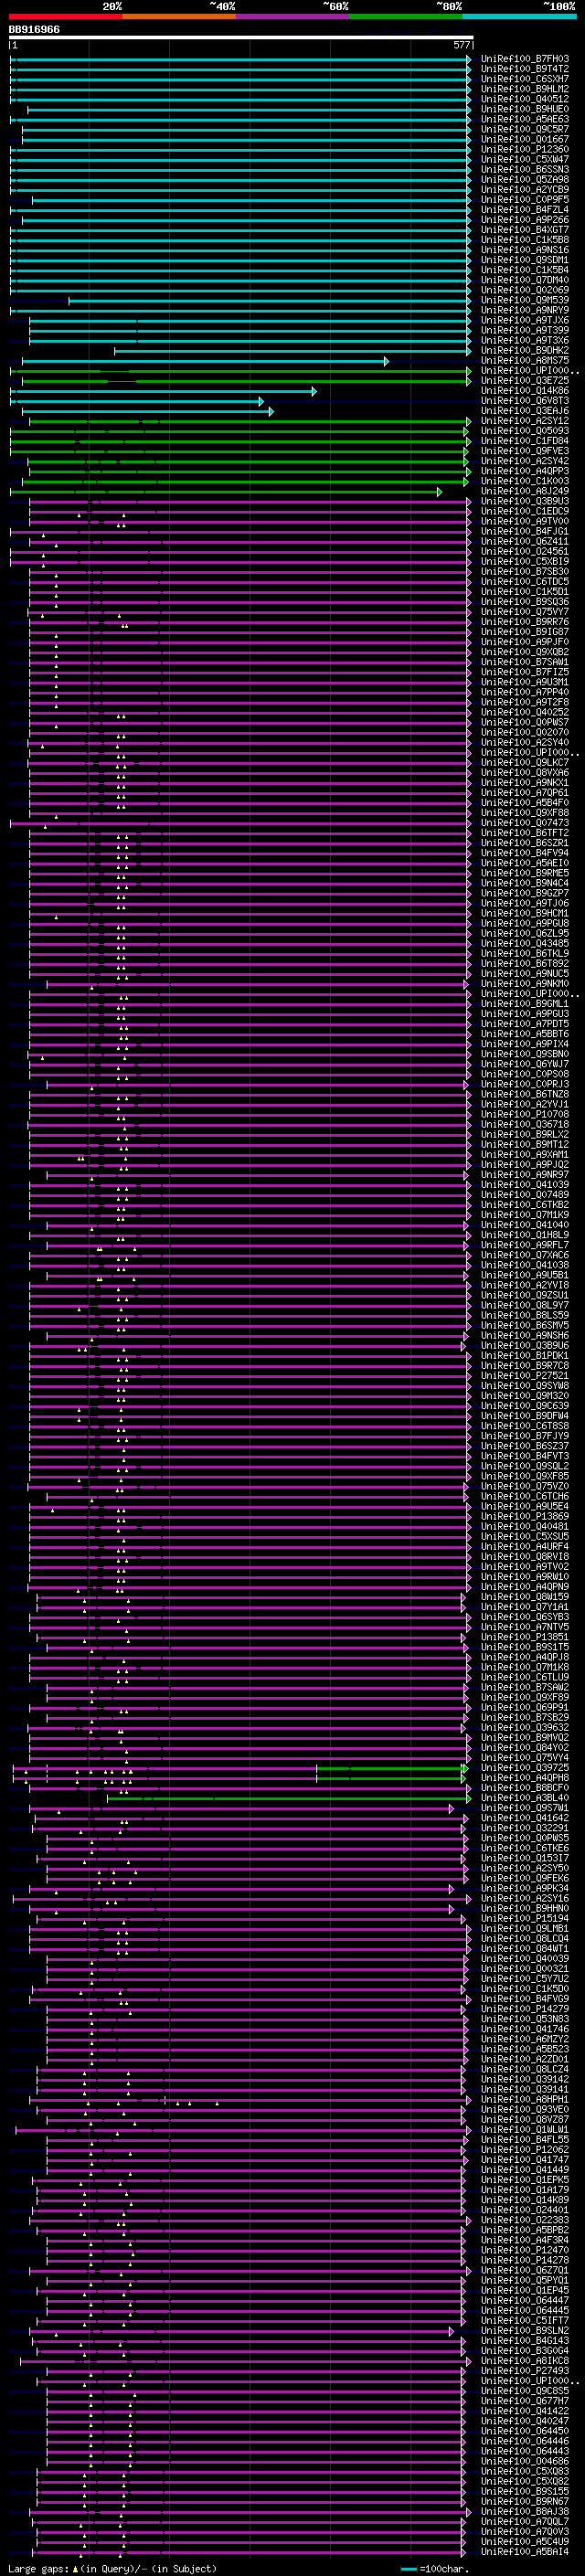Click the cyan ~100% legend color bar
This screenshot has width=585, height=2576.
[519, 16]
